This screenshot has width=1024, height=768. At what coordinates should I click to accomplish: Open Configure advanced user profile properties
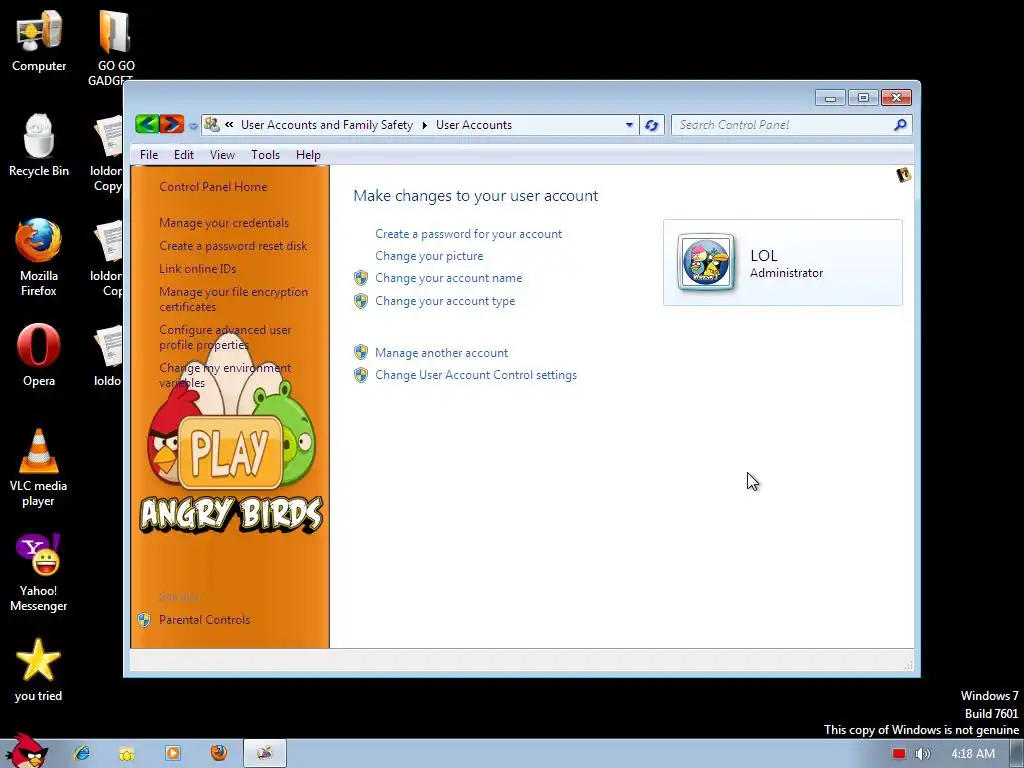point(225,337)
